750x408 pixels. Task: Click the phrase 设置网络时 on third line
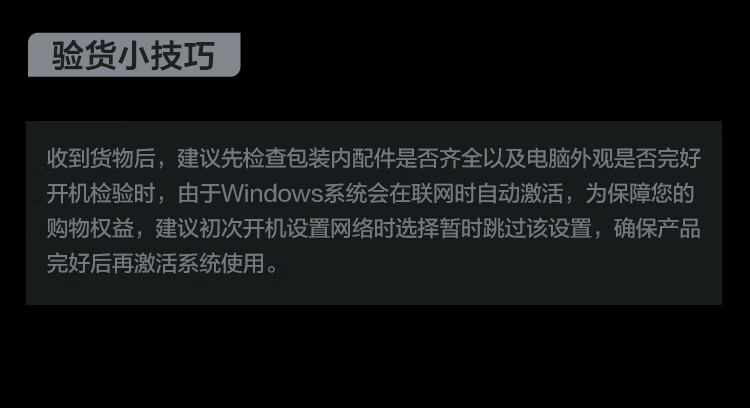(341, 228)
